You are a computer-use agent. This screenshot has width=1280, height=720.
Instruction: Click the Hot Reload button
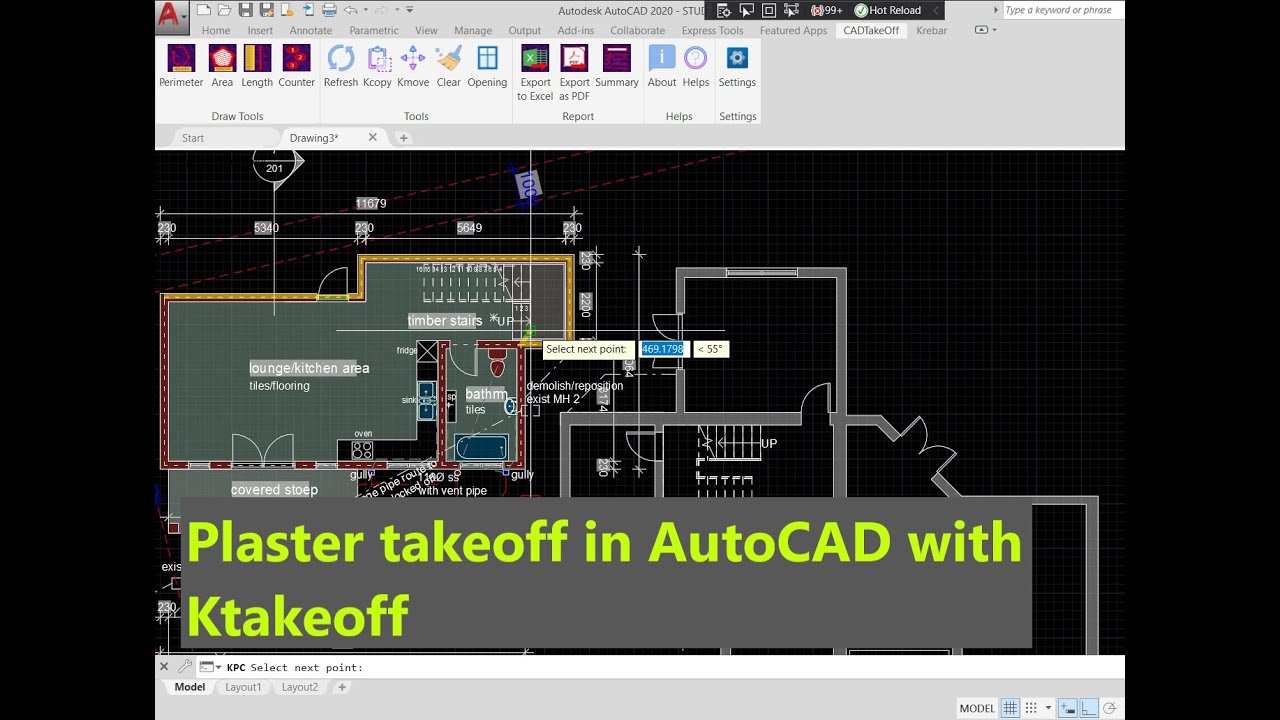(x=887, y=10)
